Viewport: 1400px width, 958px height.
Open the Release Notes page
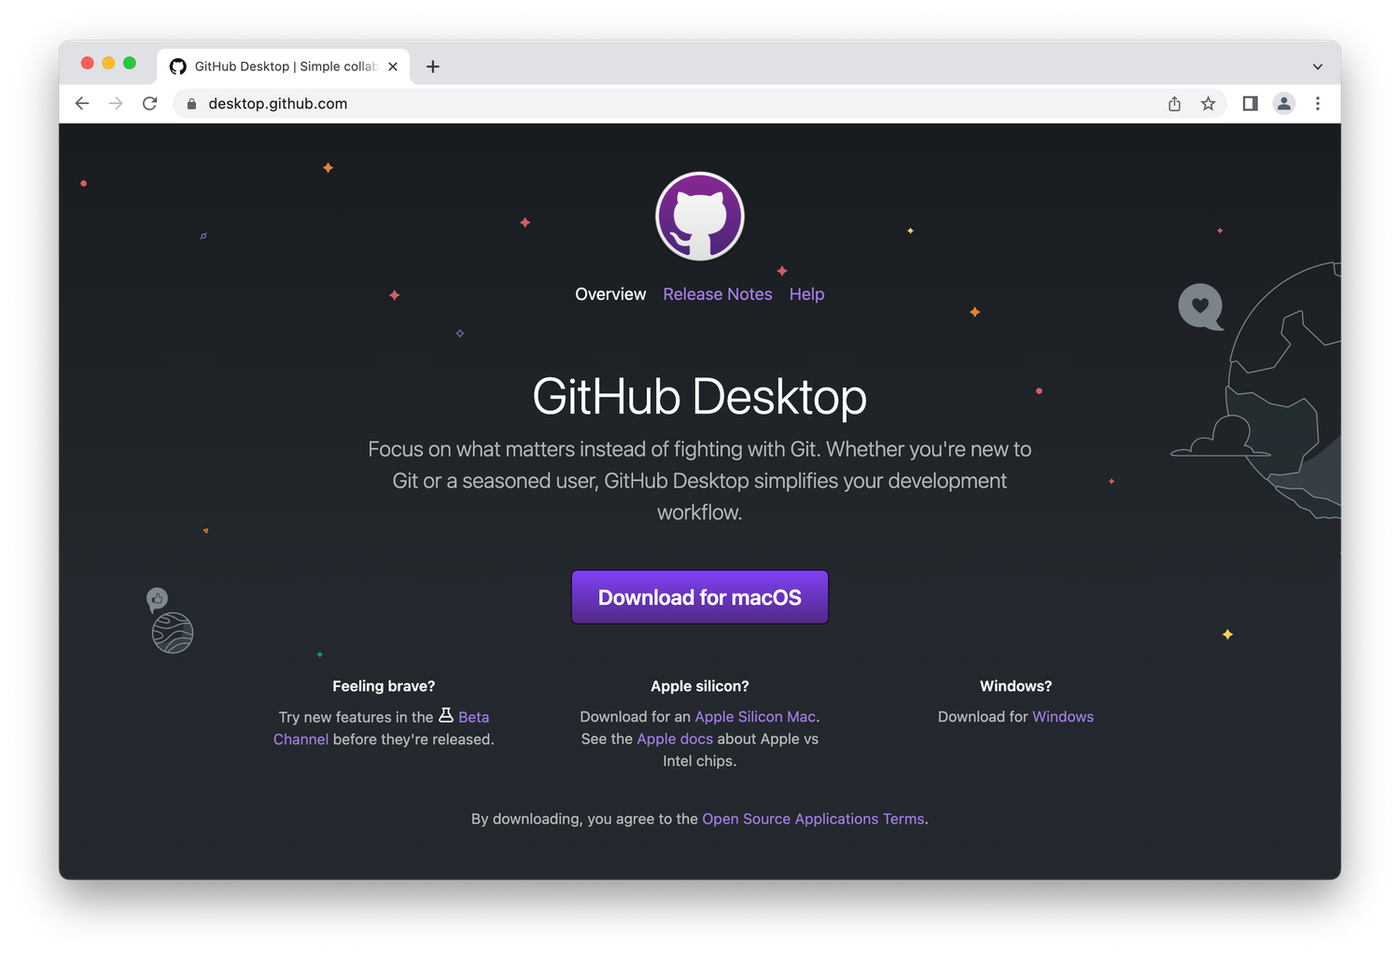coord(717,293)
